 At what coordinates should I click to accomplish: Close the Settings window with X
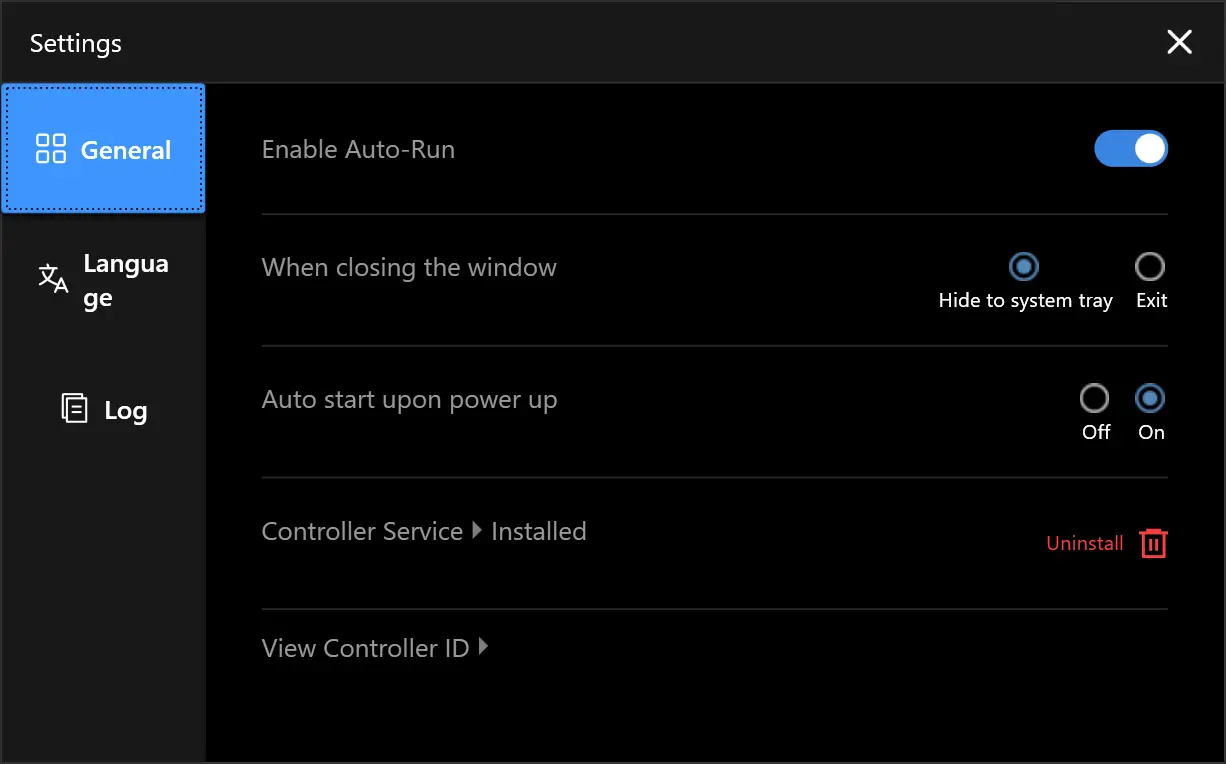[1180, 42]
